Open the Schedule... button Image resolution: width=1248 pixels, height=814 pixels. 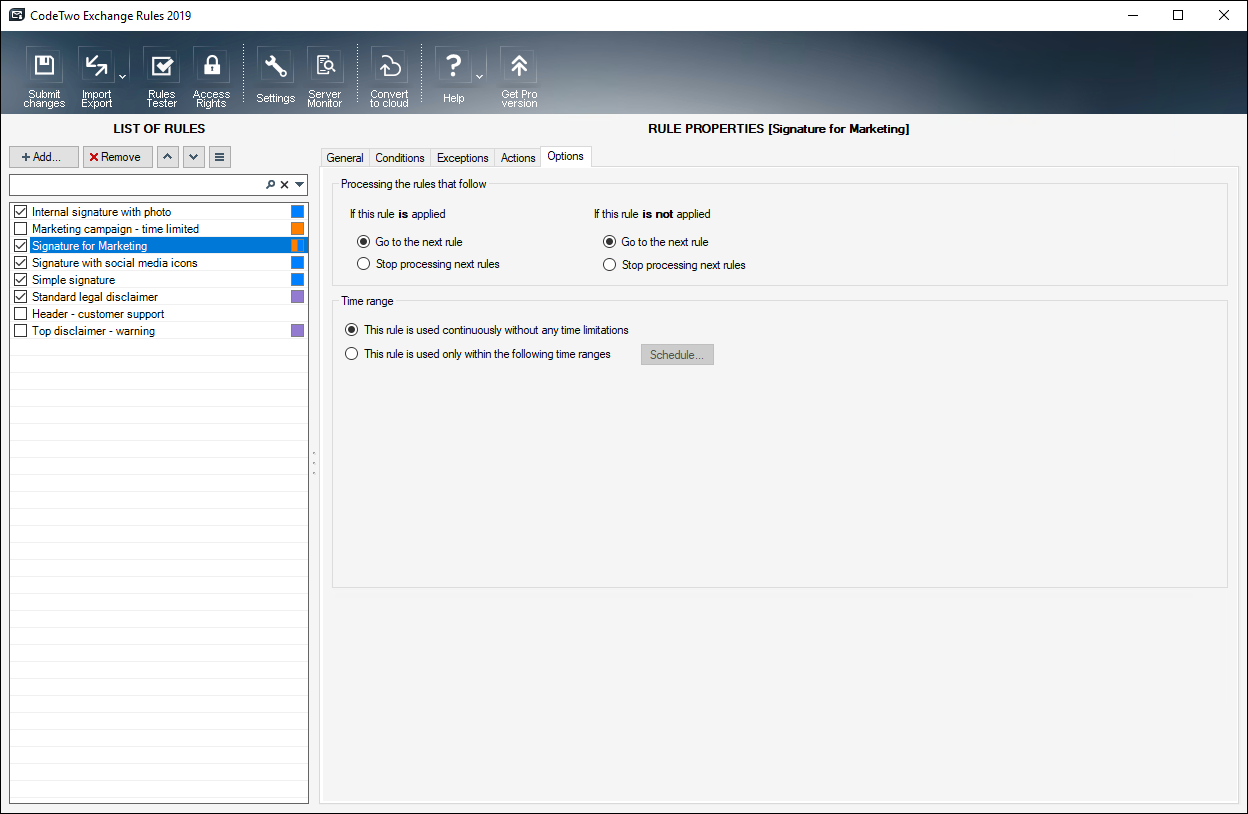677,355
